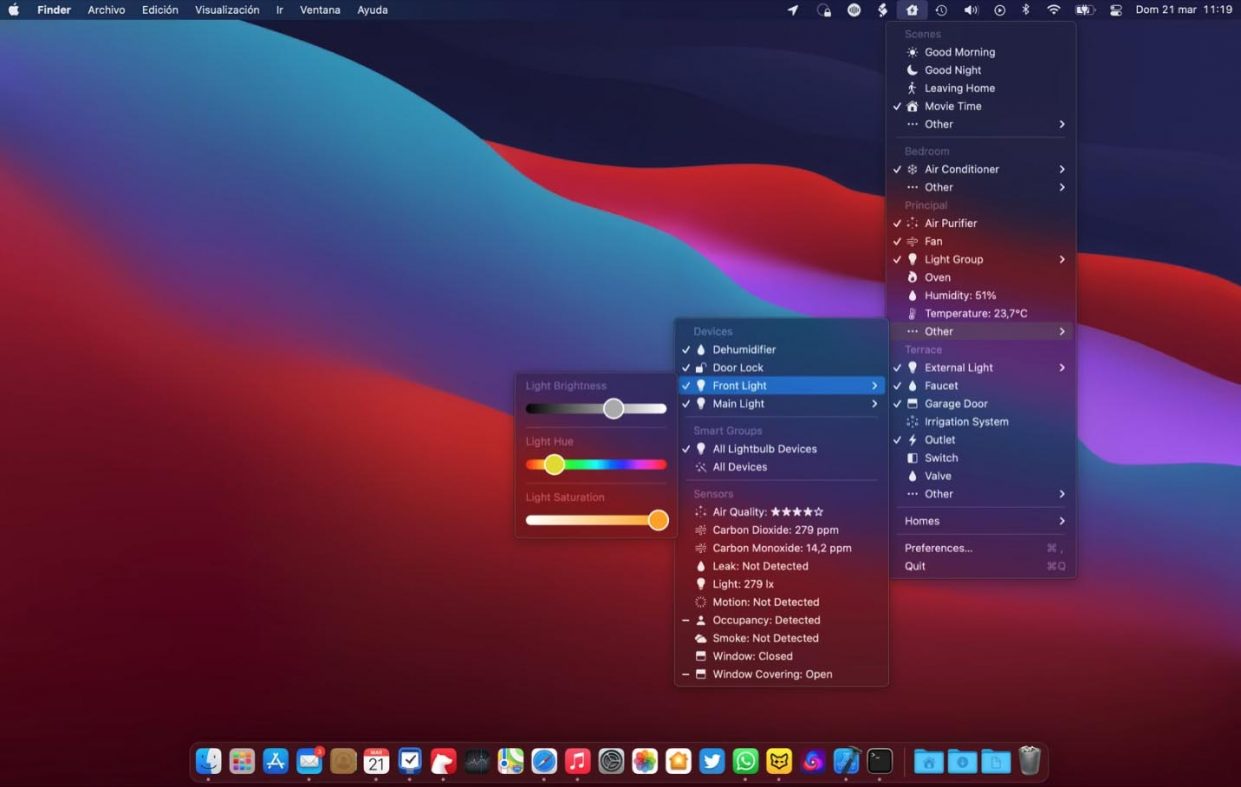This screenshot has height=787, width=1241.
Task: Open WhatsApp from the dock
Action: click(x=746, y=761)
